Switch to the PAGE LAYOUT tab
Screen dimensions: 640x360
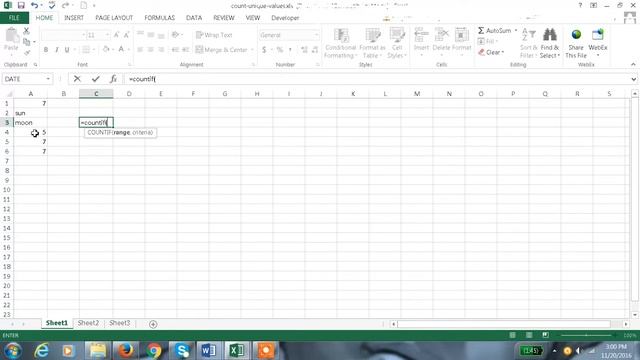click(114, 18)
